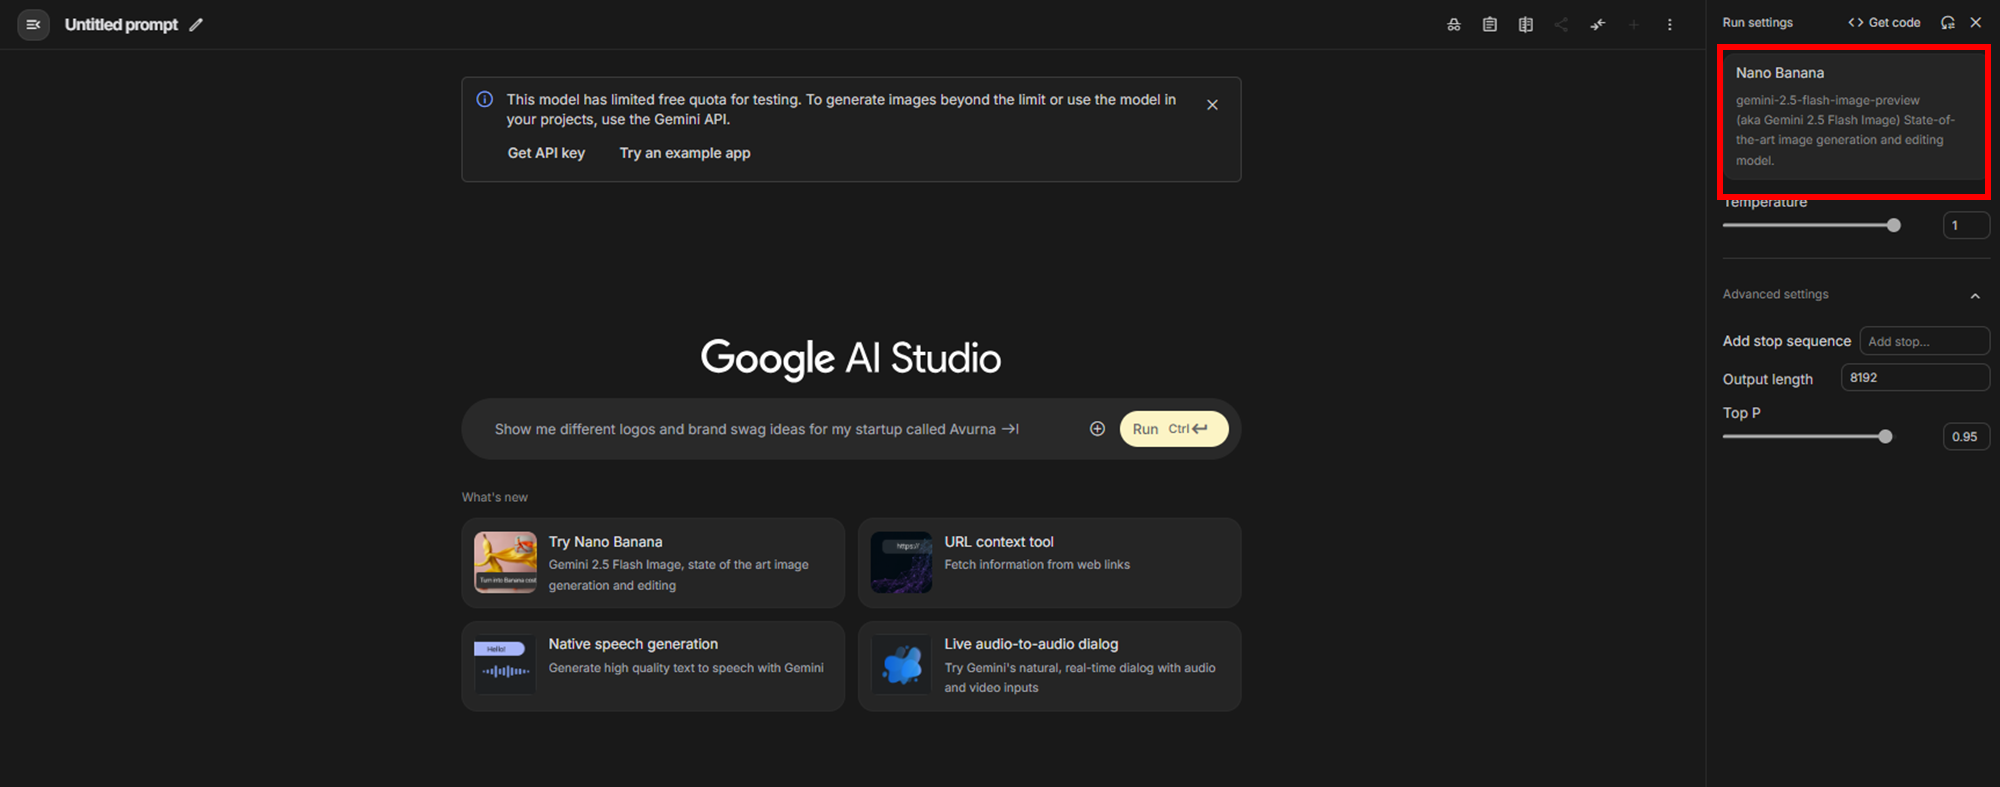Adjust the Temperature slider handle
Image resolution: width=2000 pixels, height=787 pixels.
click(x=1893, y=225)
